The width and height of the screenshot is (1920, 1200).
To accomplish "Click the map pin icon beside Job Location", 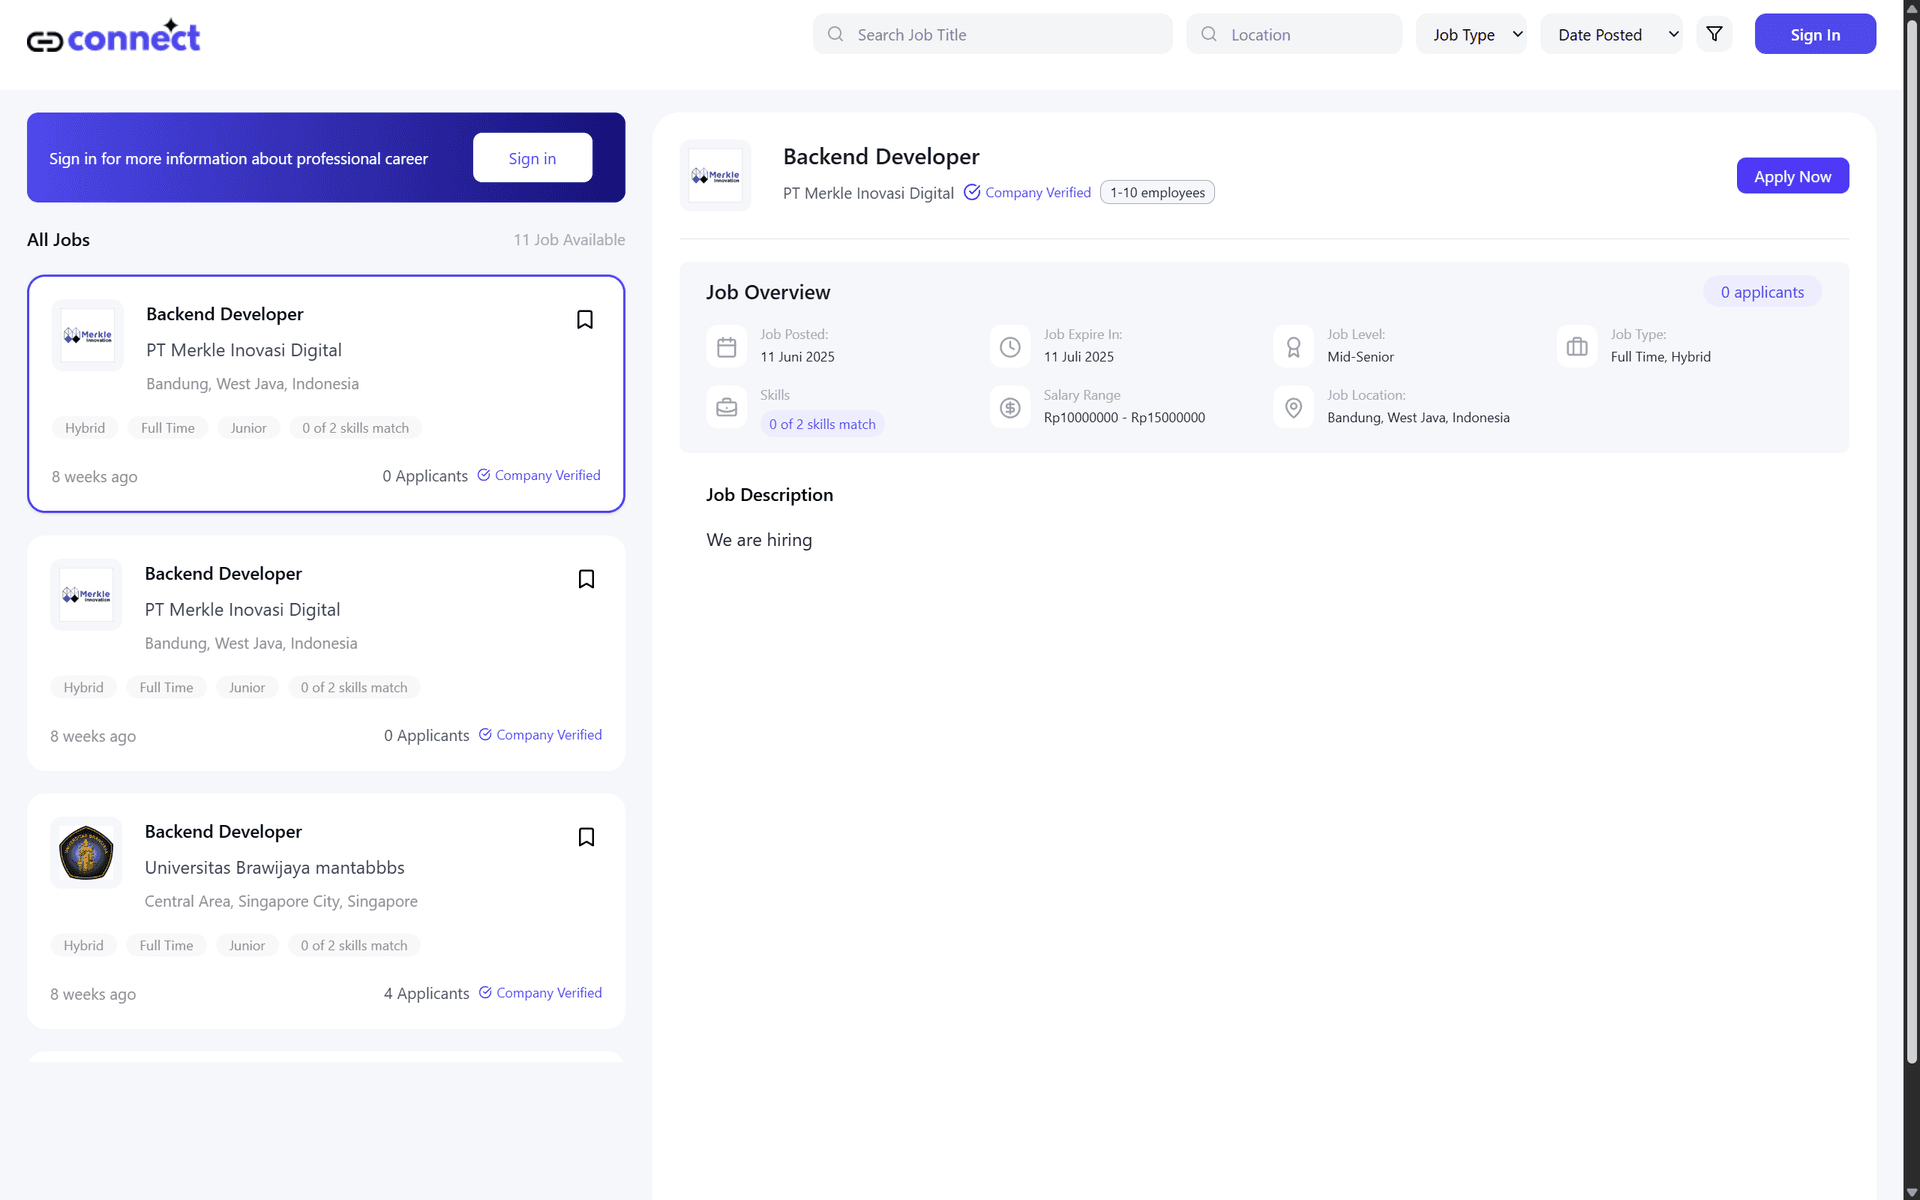I will coord(1293,408).
